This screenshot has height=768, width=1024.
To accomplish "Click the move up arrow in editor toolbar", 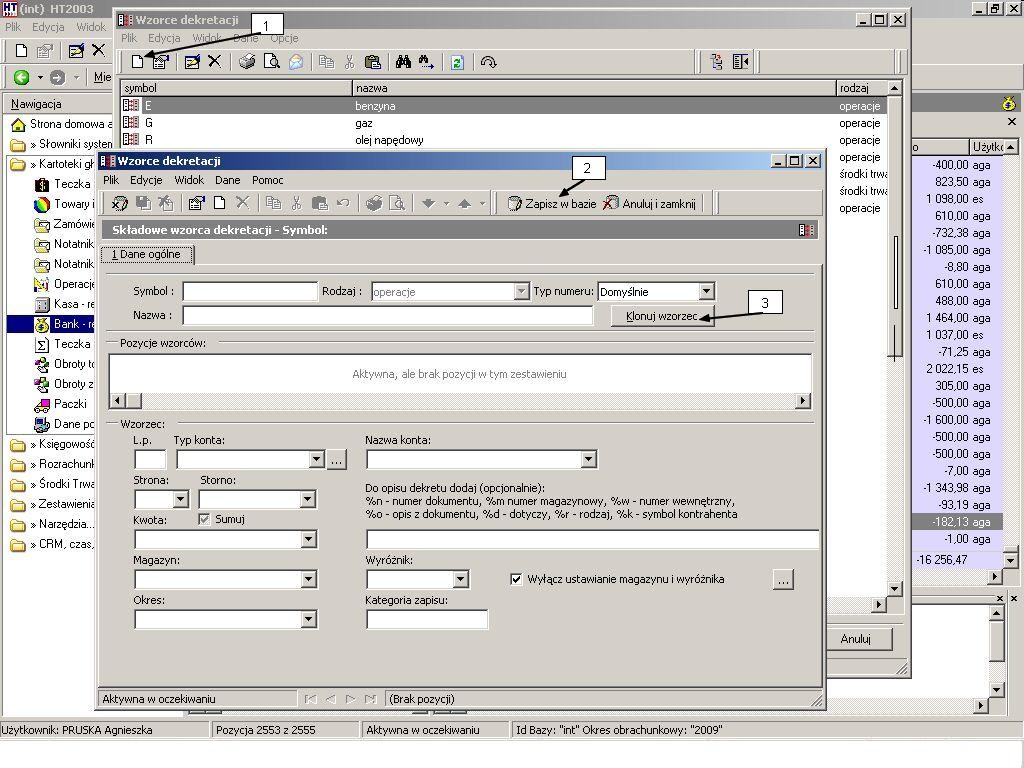I will pyautogui.click(x=464, y=203).
